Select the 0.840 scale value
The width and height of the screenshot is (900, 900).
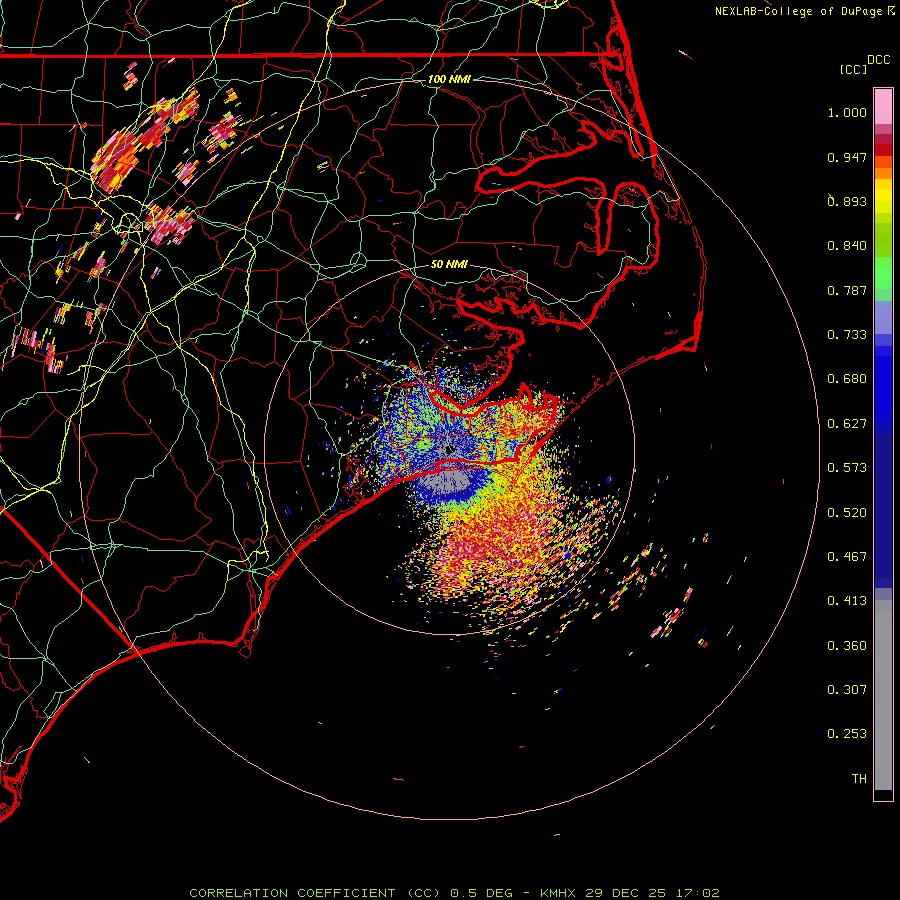click(847, 246)
